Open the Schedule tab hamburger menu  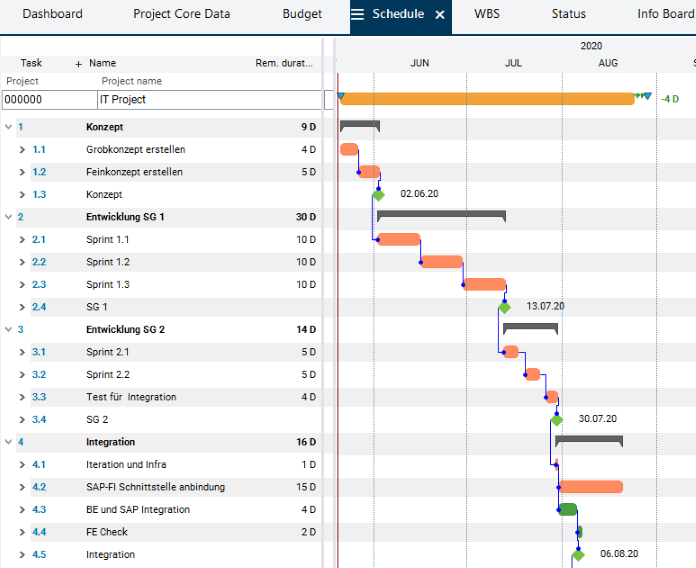point(357,15)
